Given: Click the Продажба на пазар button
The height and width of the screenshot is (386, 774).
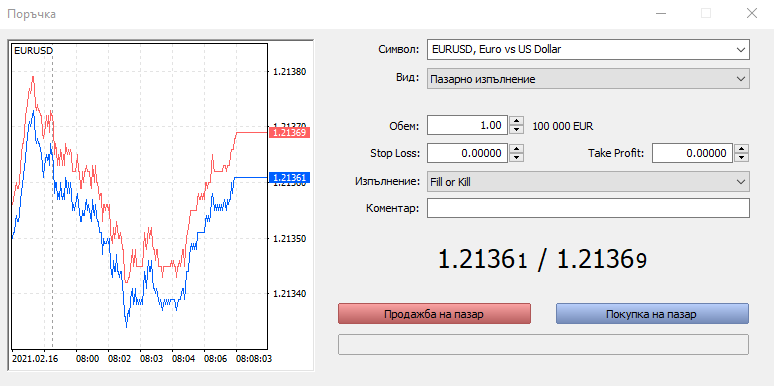Looking at the screenshot, I should point(434,314).
